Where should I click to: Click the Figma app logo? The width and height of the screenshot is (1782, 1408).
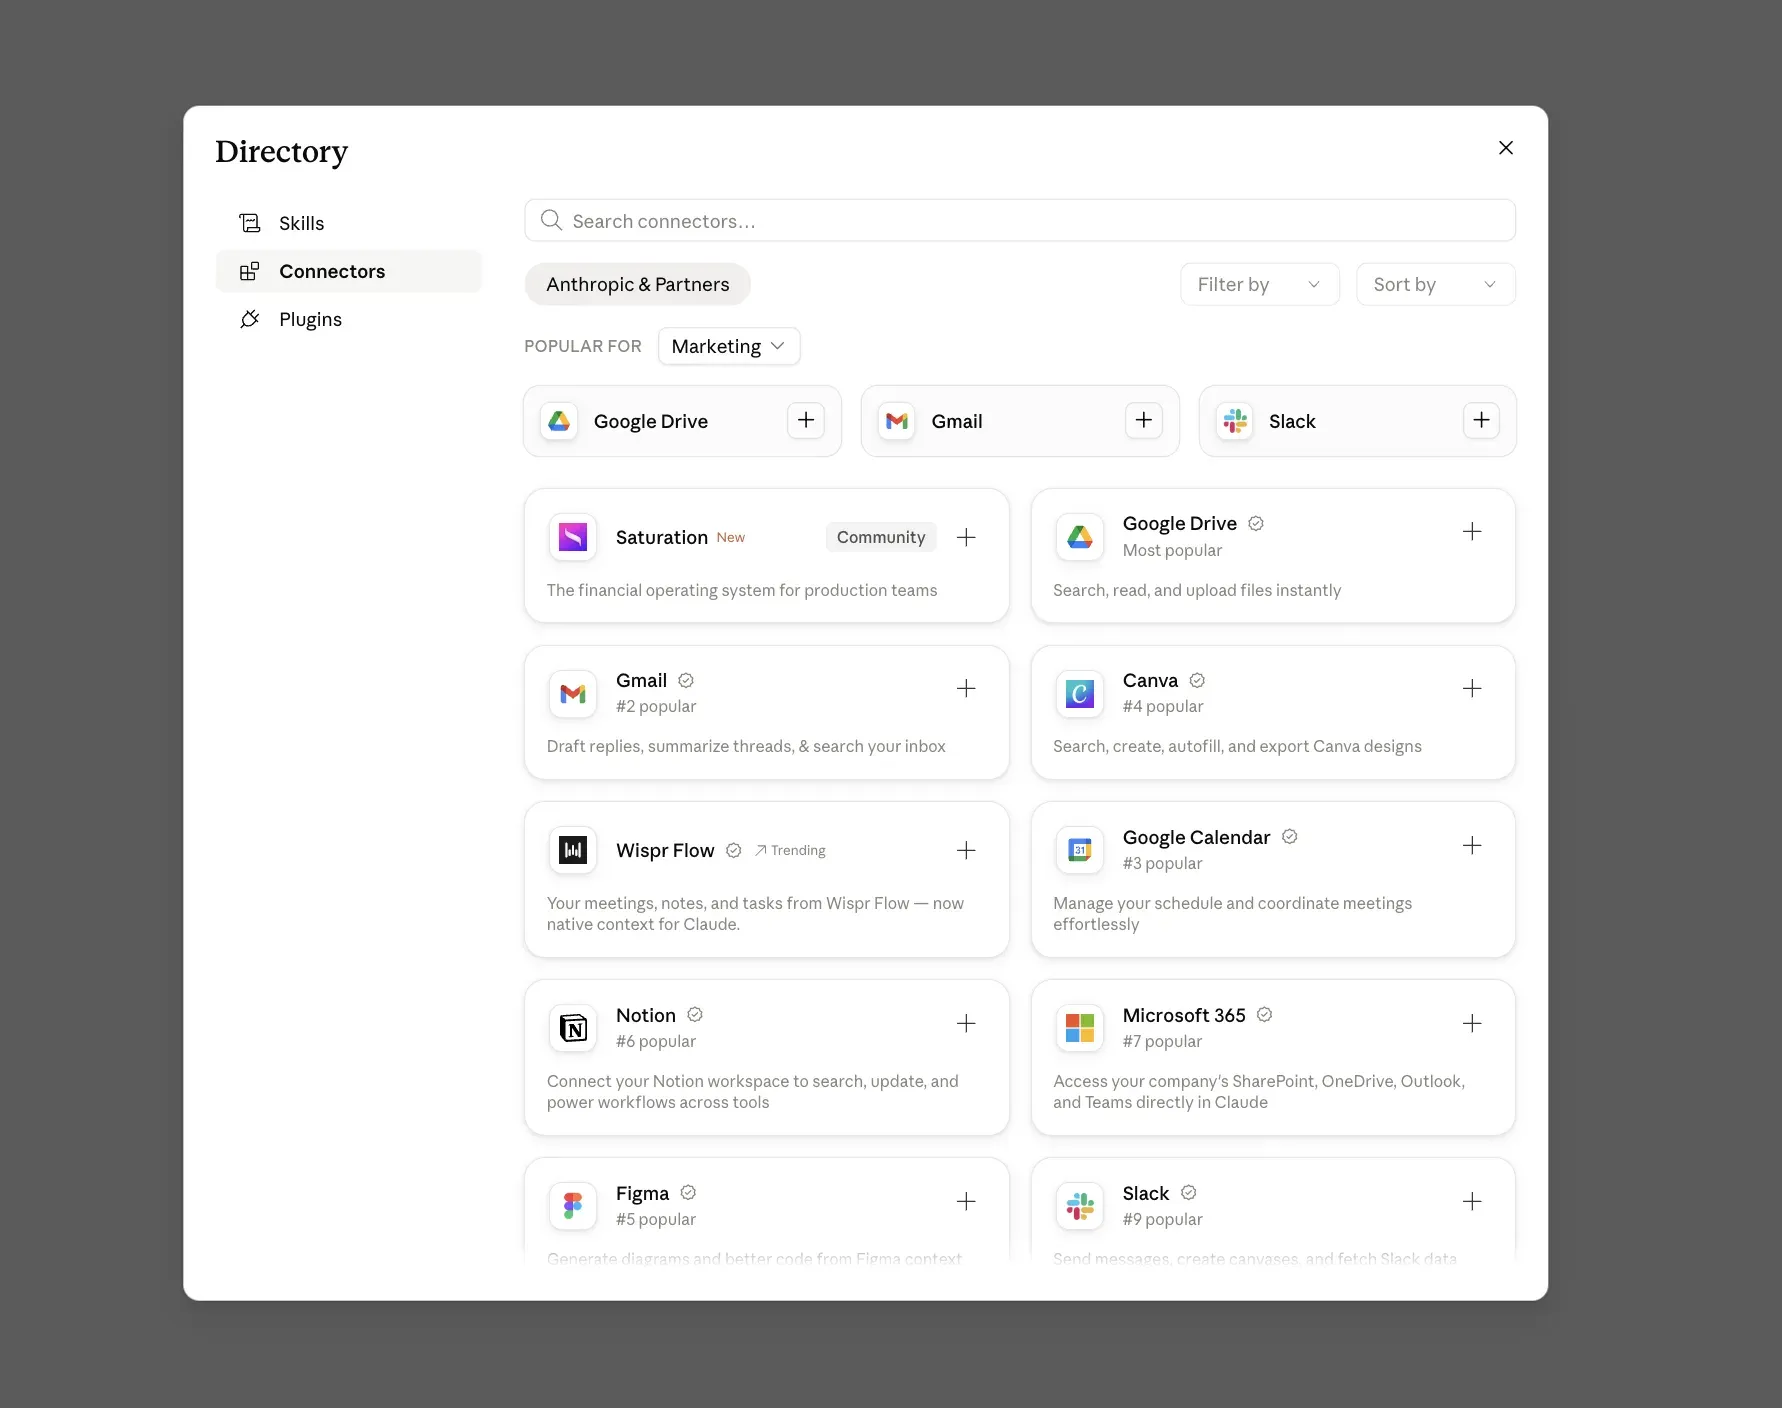[x=573, y=1206]
